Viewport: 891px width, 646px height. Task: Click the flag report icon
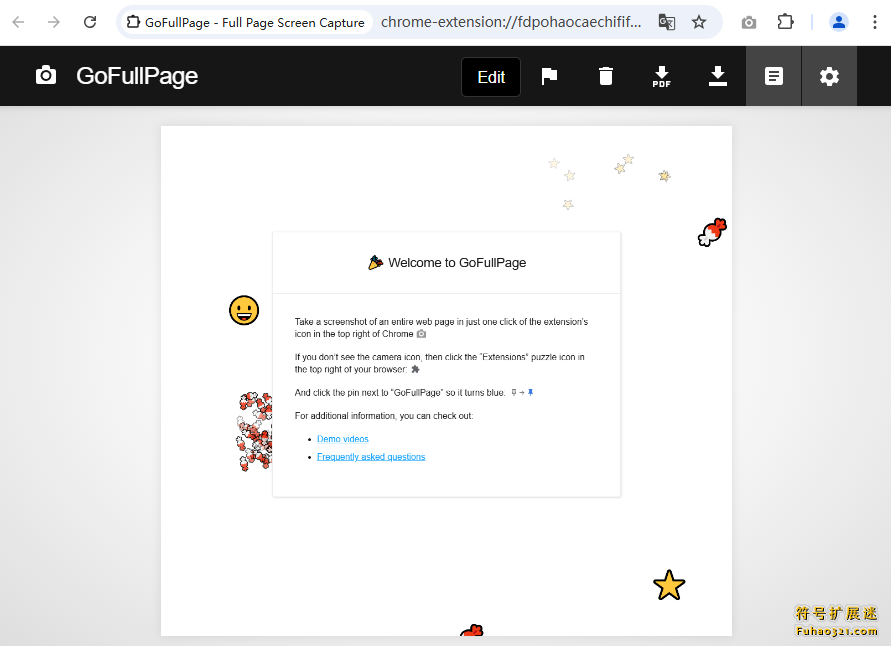coord(549,76)
